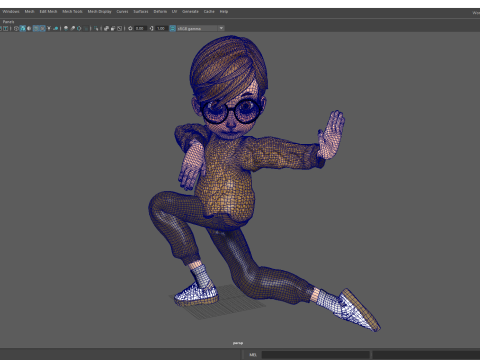Toggle multisample anti-aliasing icon
This screenshot has width=480, height=360.
[79, 29]
